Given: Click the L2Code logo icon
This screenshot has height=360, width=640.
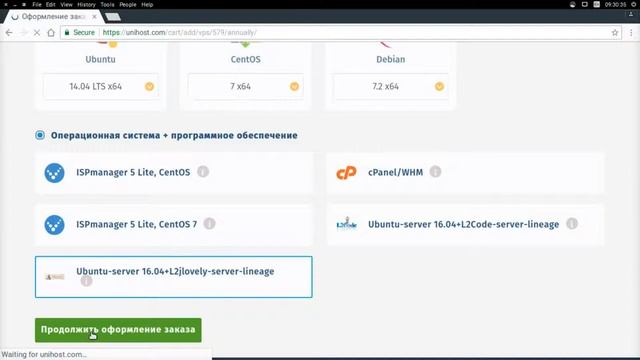Looking at the screenshot, I should (347, 224).
